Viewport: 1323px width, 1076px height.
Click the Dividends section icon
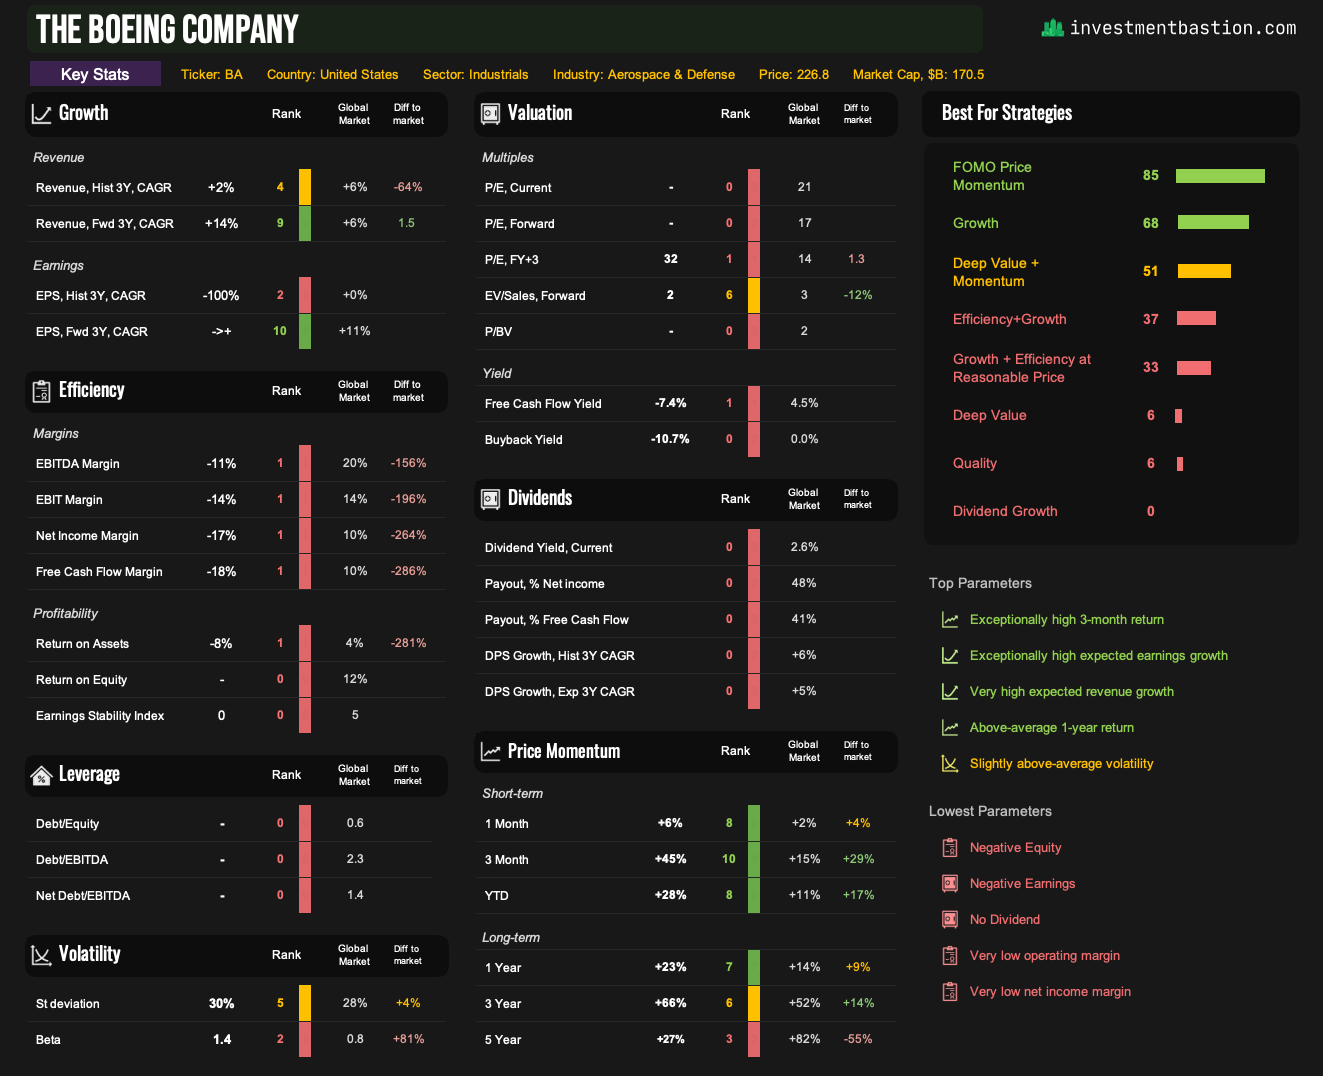click(490, 499)
